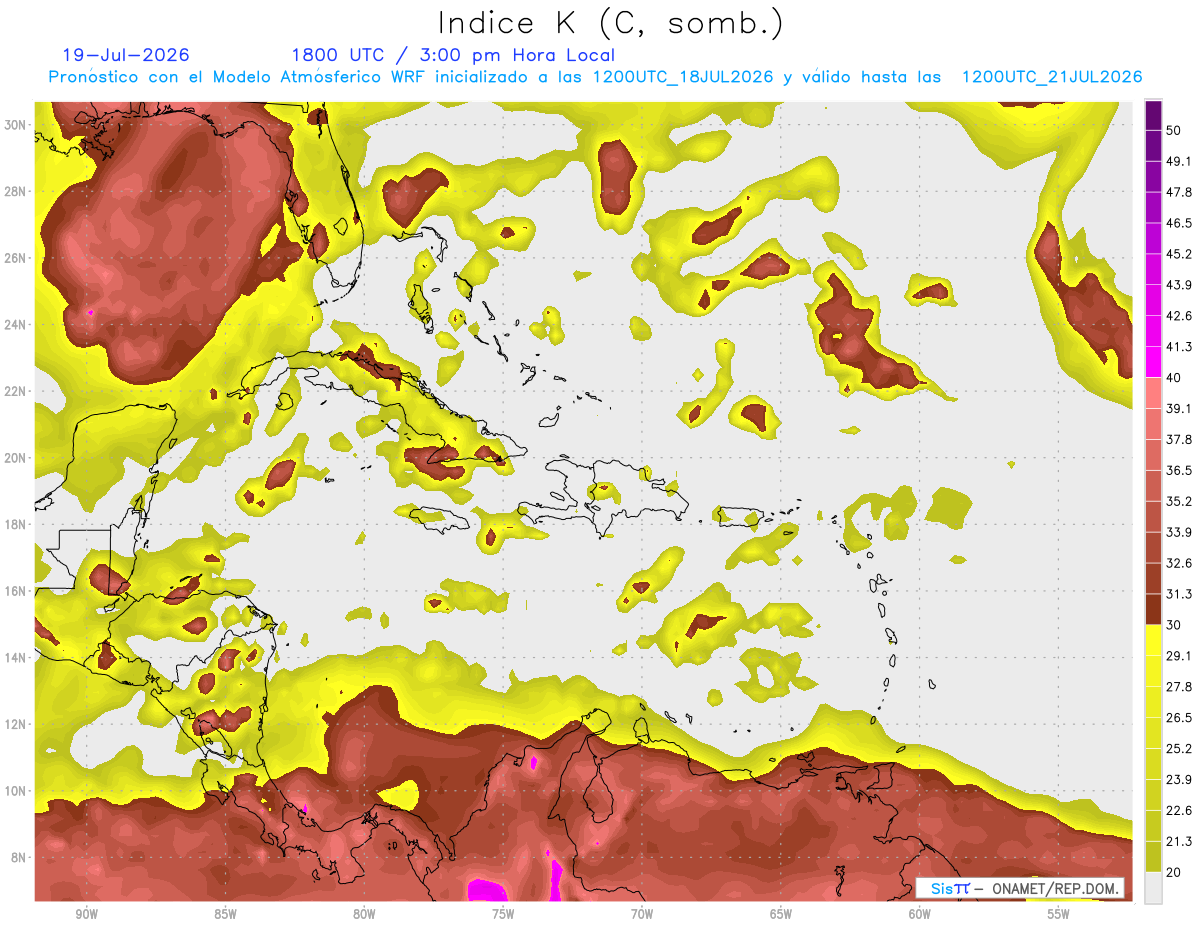Click the colorbar value "37.8"
Image resolution: width=1200 pixels, height=927 pixels.
[1180, 439]
